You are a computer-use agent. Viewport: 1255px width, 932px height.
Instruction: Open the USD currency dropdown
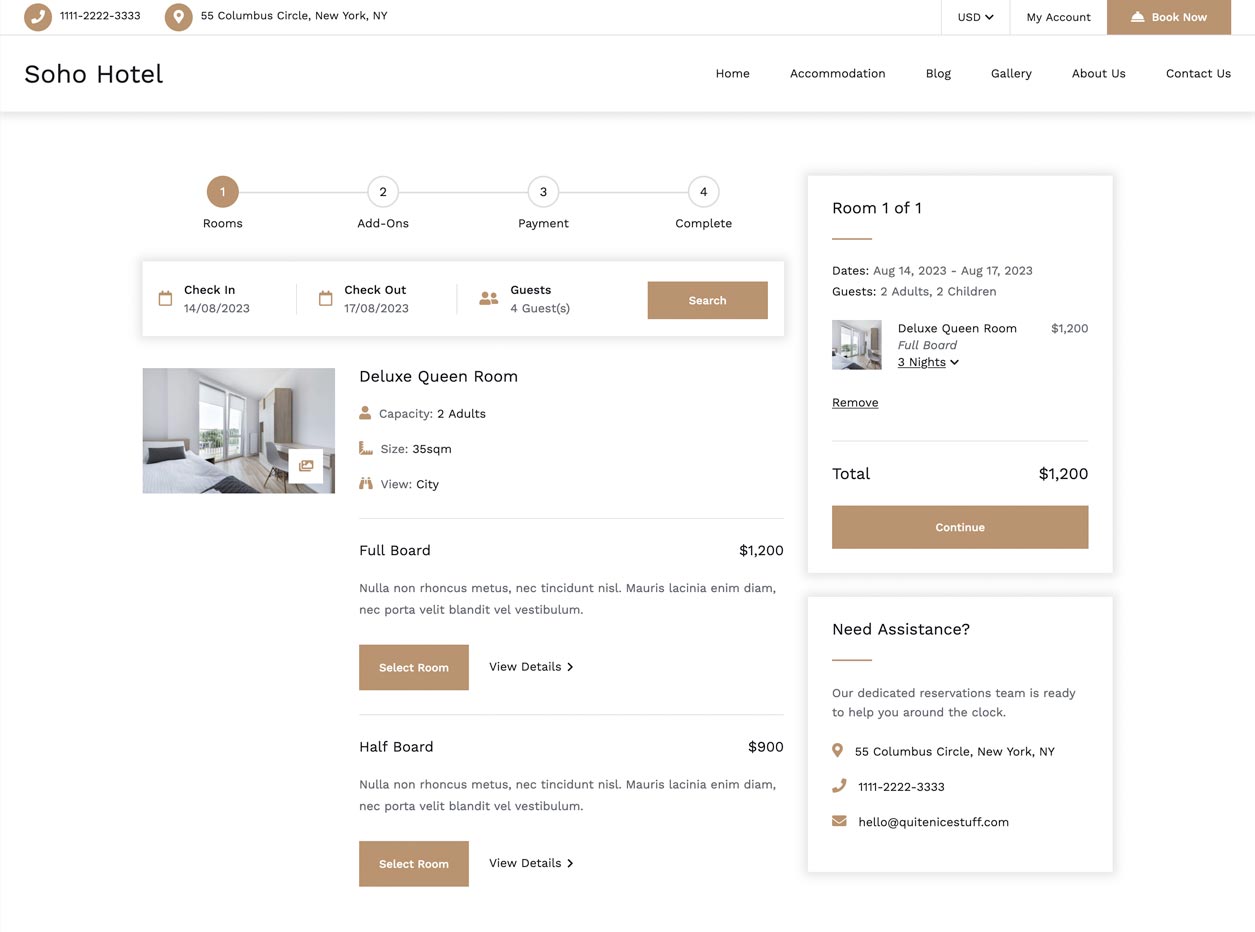(x=975, y=17)
